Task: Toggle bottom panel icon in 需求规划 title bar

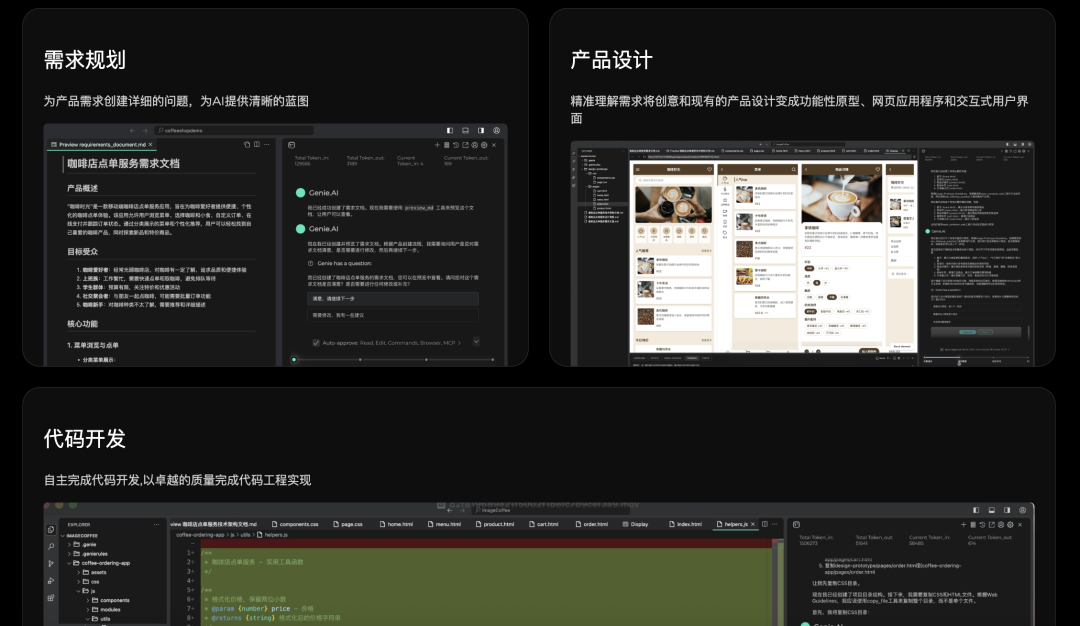Action: click(466, 130)
